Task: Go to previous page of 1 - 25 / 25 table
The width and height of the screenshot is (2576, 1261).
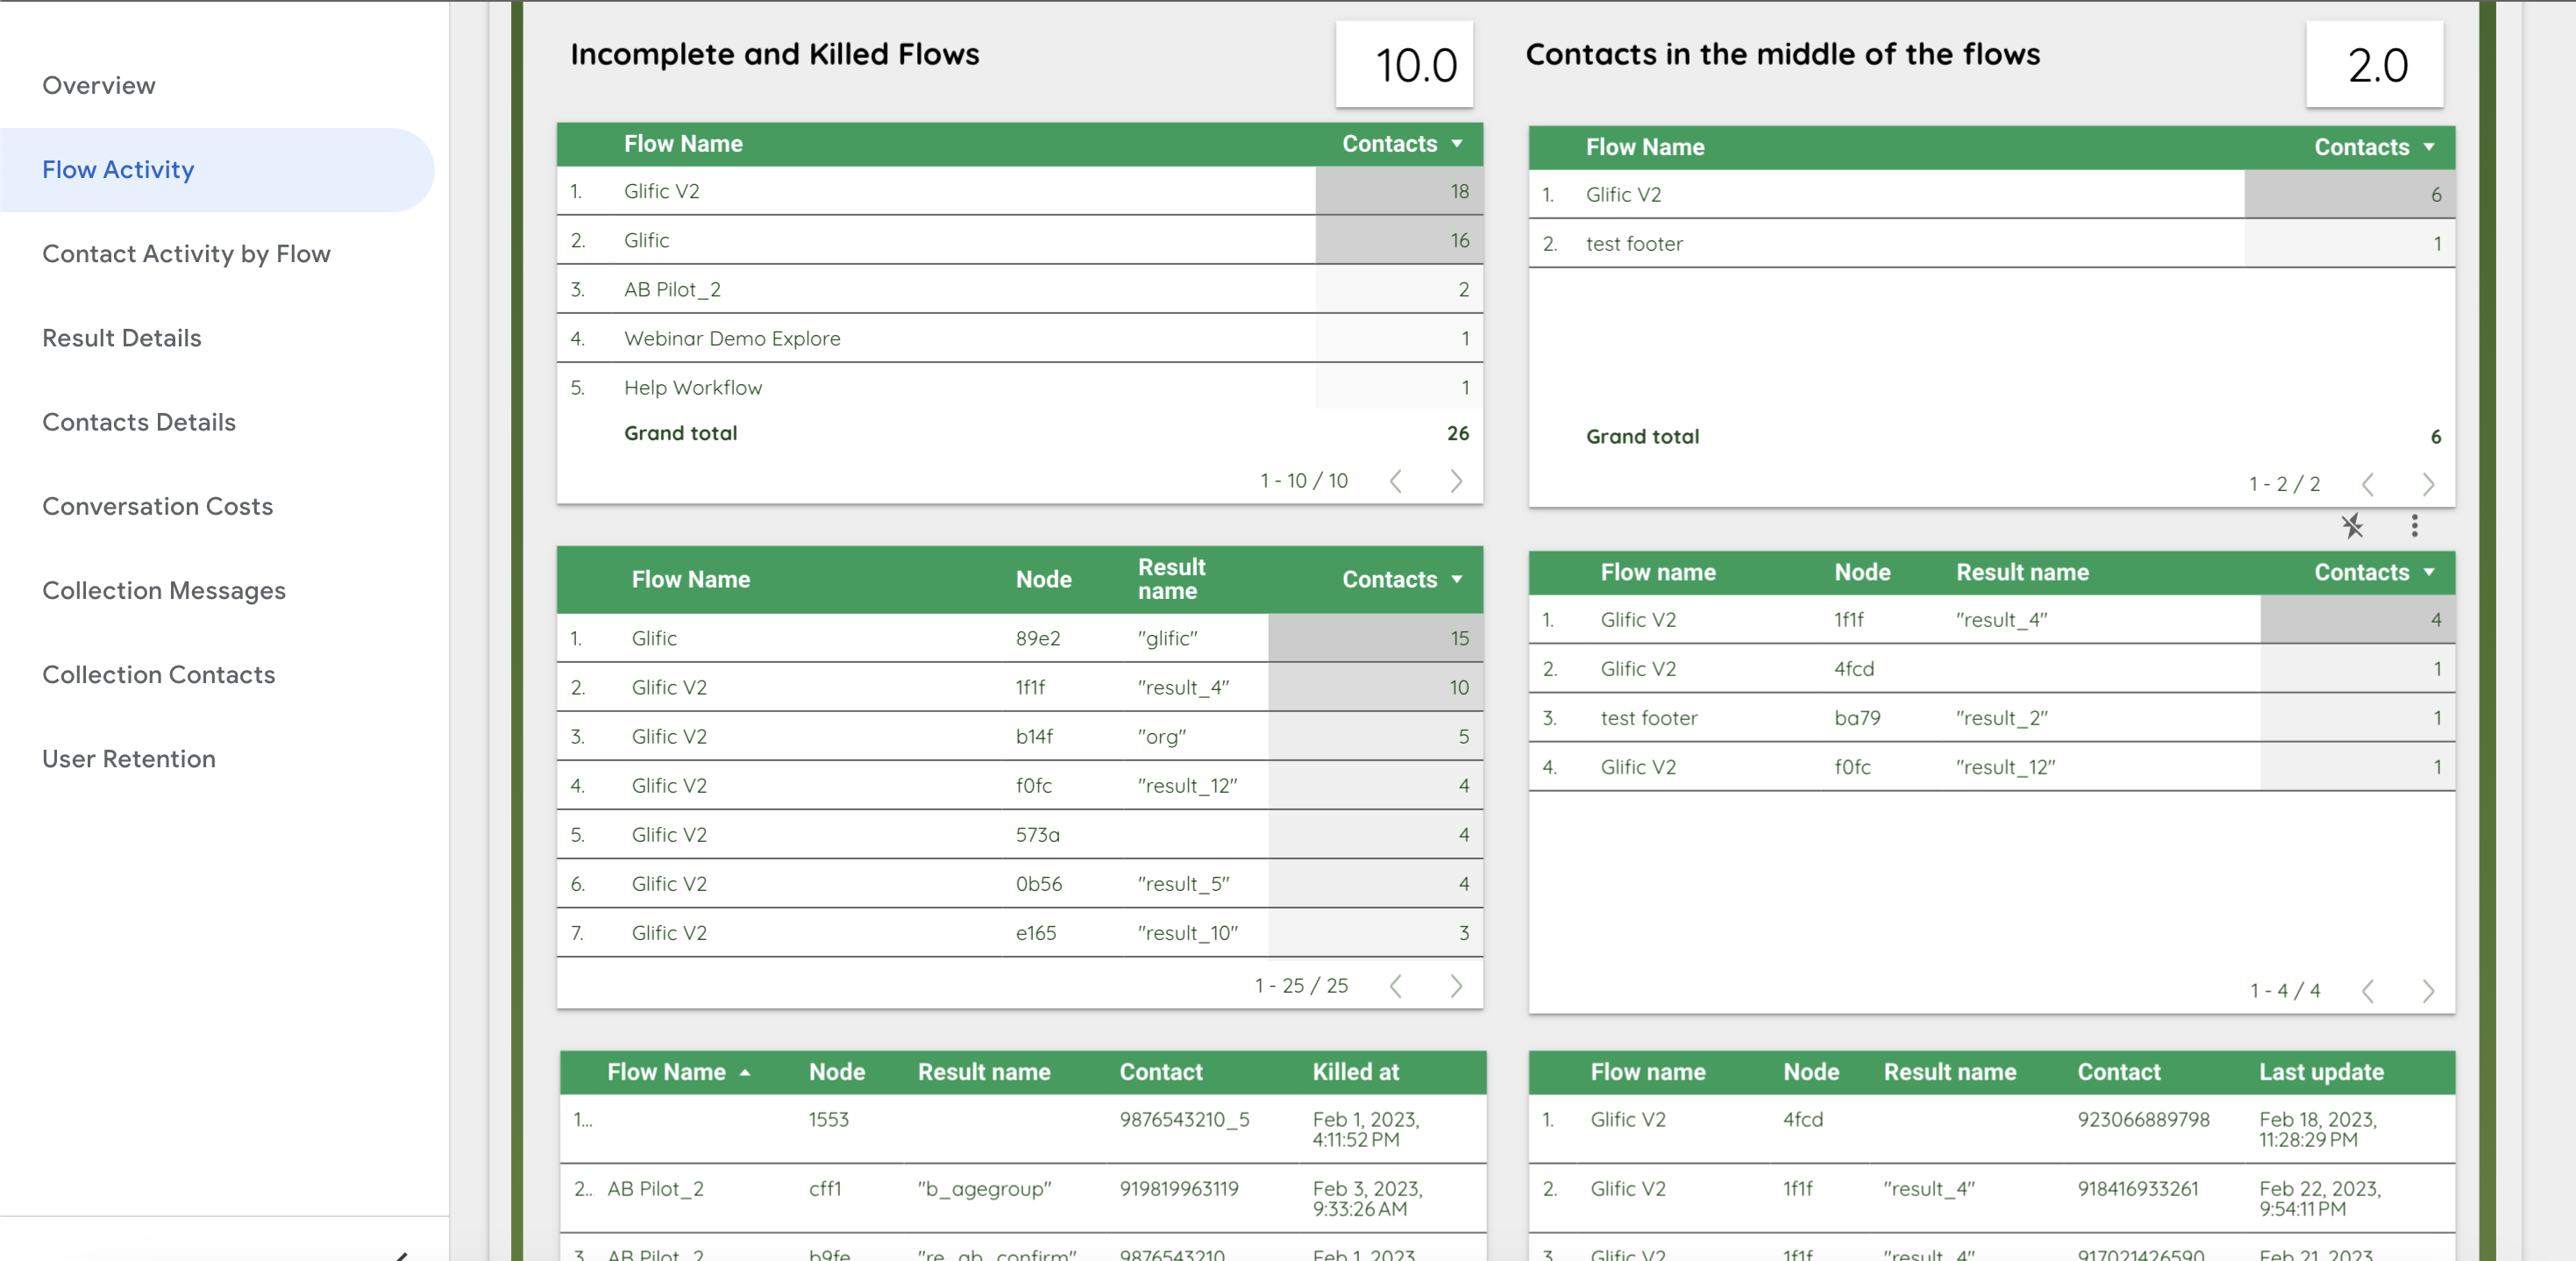Action: point(1395,986)
